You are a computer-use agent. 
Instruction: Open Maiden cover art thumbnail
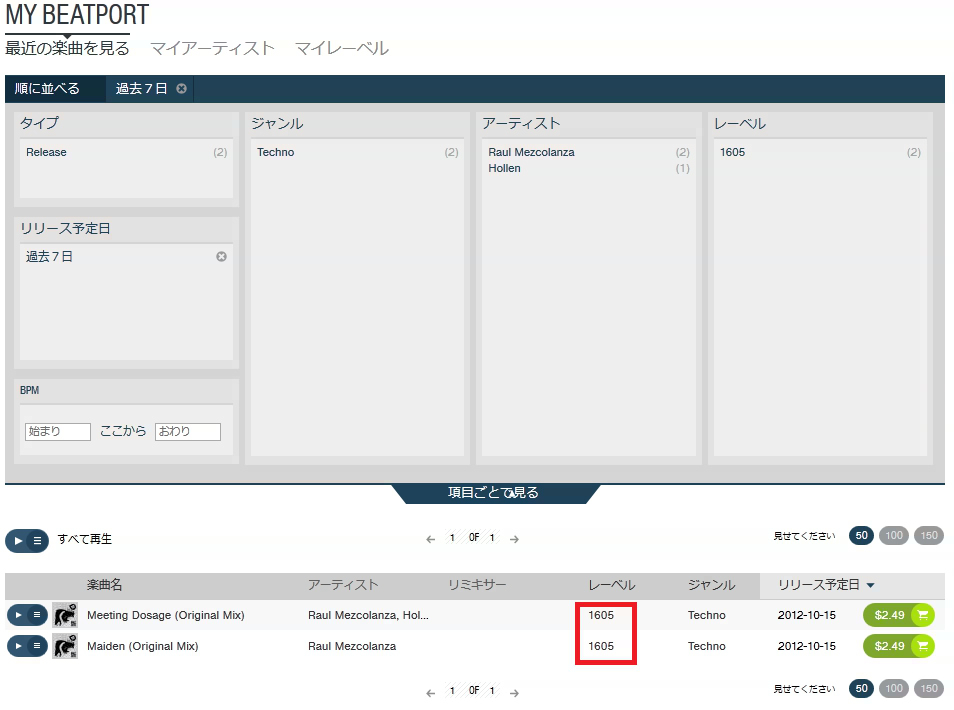click(64, 646)
